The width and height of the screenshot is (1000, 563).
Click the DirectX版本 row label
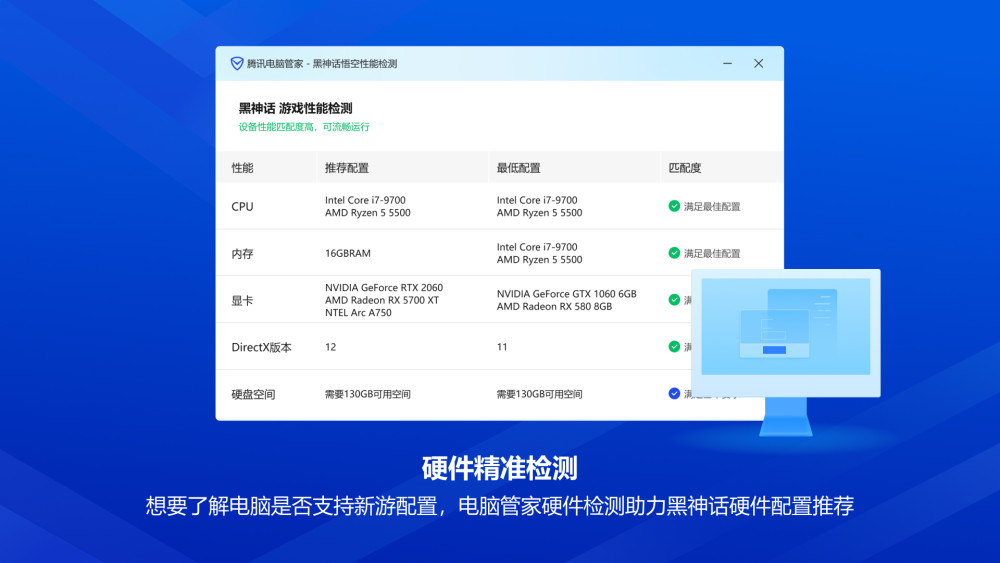coord(261,347)
